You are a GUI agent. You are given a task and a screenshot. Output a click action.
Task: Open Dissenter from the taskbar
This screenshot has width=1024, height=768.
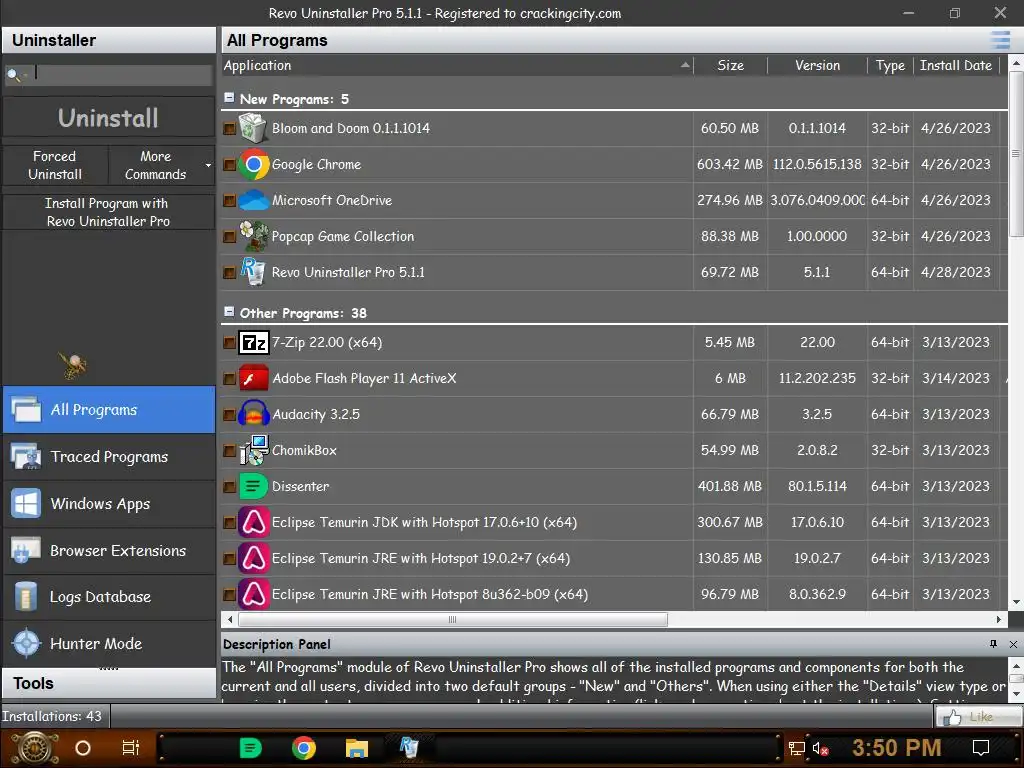coord(250,748)
